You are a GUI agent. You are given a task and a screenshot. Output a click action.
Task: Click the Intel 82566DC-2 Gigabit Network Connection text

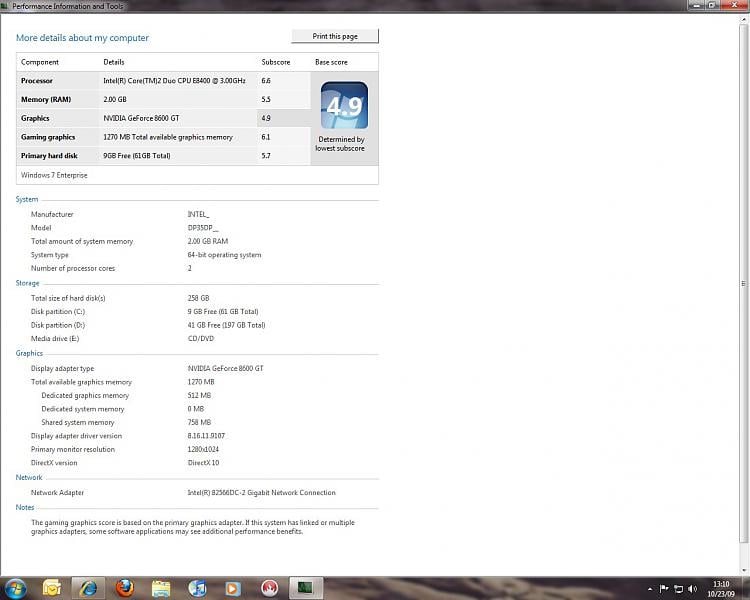tap(262, 492)
